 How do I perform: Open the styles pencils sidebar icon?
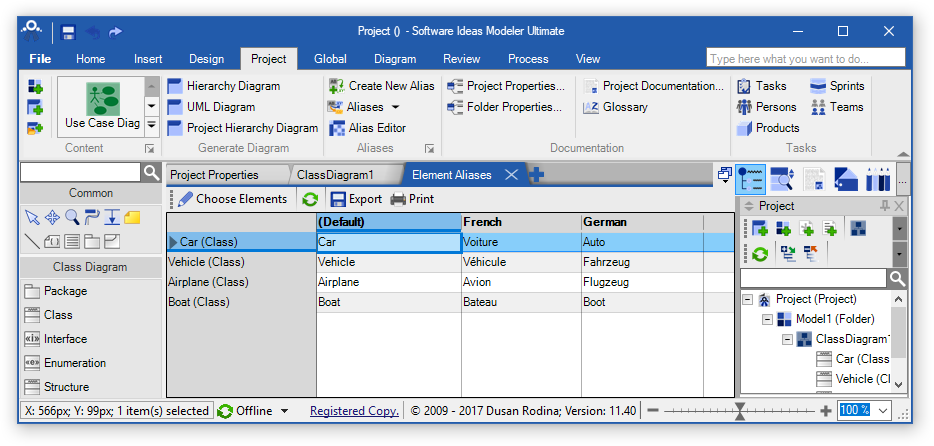pyautogui.click(x=878, y=179)
